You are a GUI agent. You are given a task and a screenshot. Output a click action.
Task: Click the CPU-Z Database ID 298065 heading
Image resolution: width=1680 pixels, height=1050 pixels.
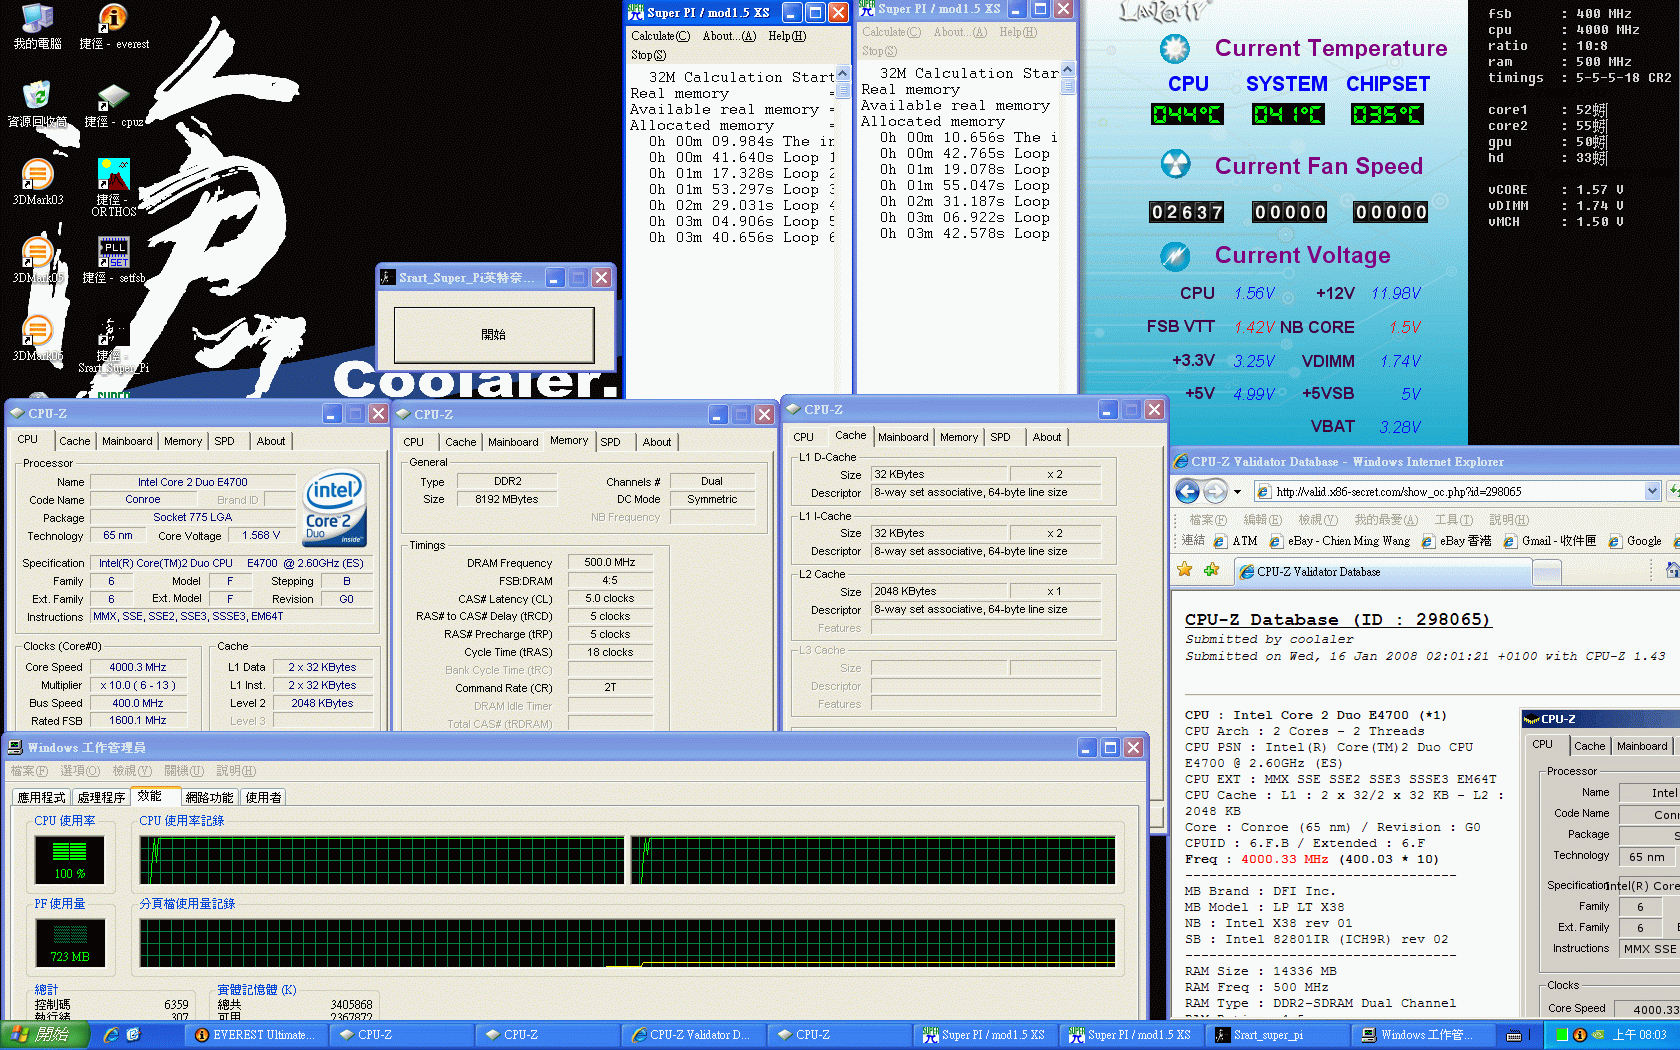[x=1338, y=620]
